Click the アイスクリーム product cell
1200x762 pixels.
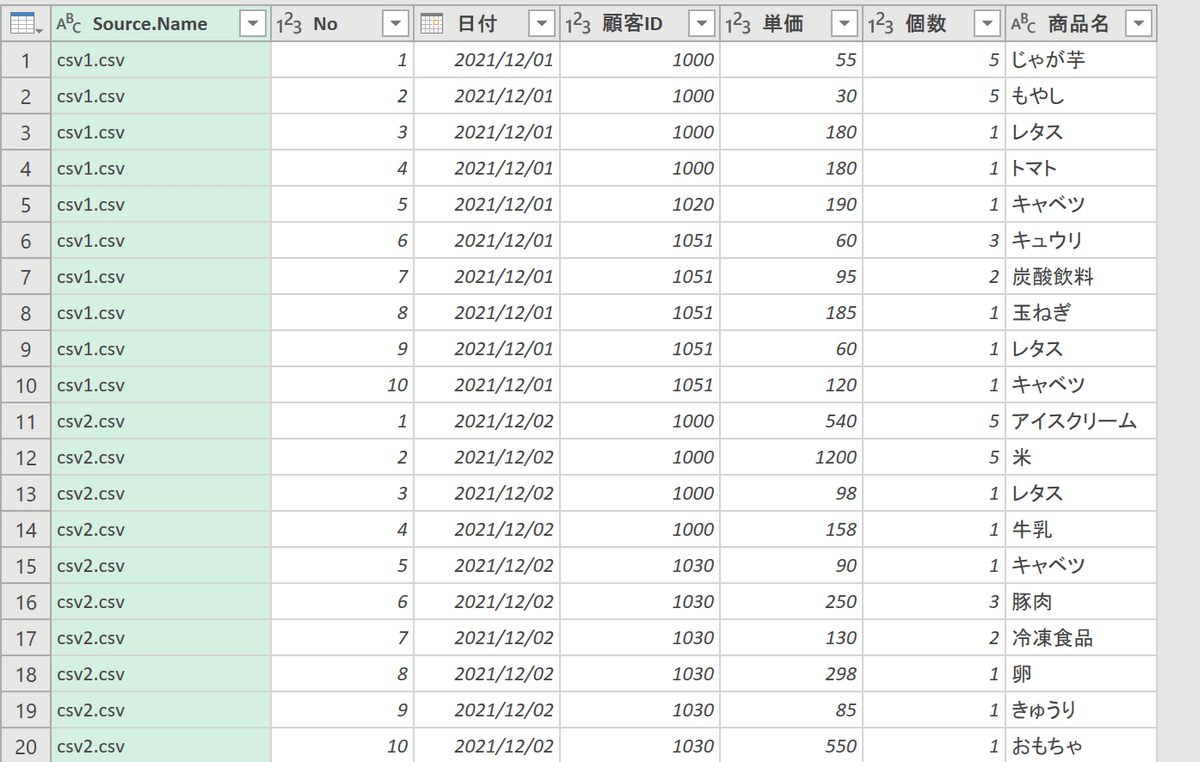pyautogui.click(x=1080, y=421)
